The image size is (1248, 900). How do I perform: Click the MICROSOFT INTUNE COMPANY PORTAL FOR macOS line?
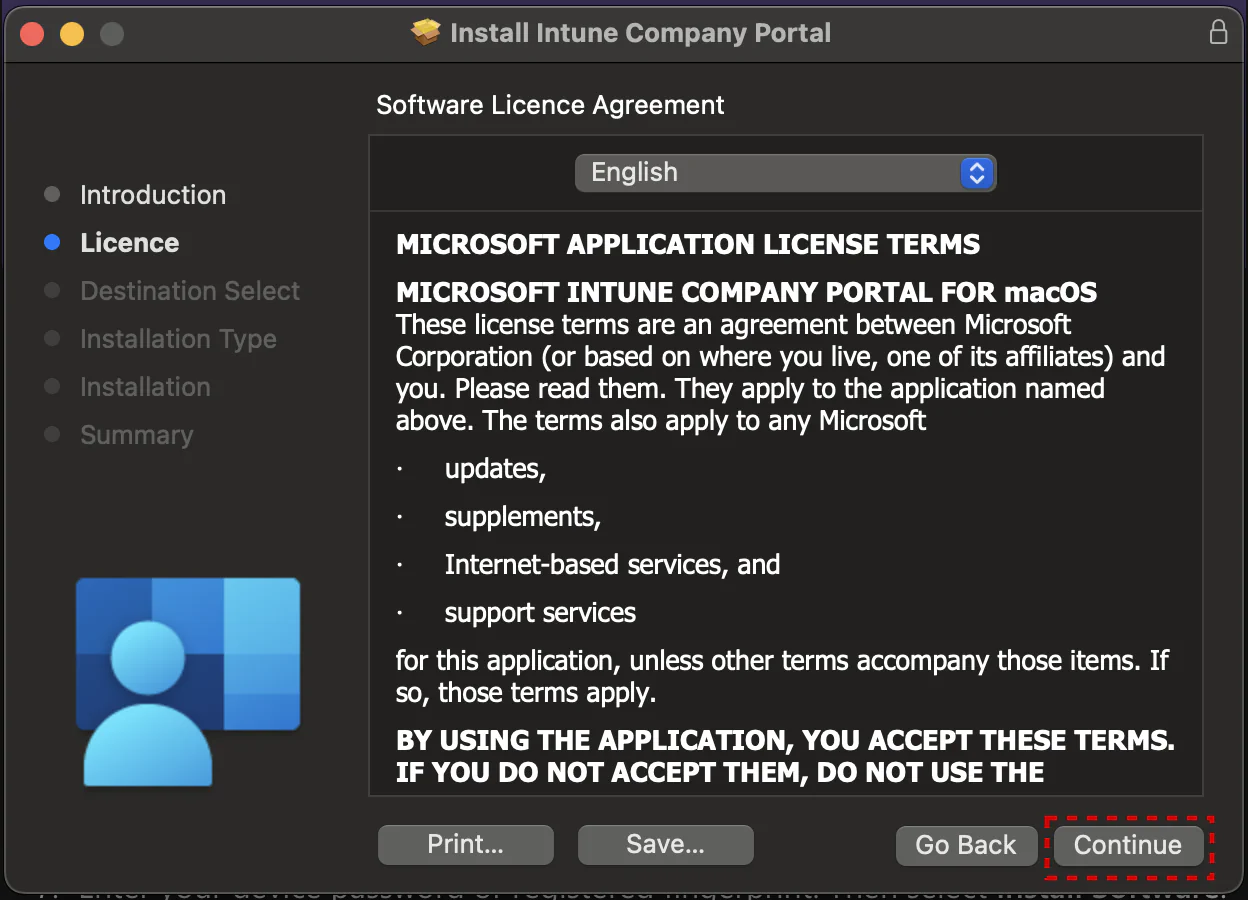click(746, 293)
